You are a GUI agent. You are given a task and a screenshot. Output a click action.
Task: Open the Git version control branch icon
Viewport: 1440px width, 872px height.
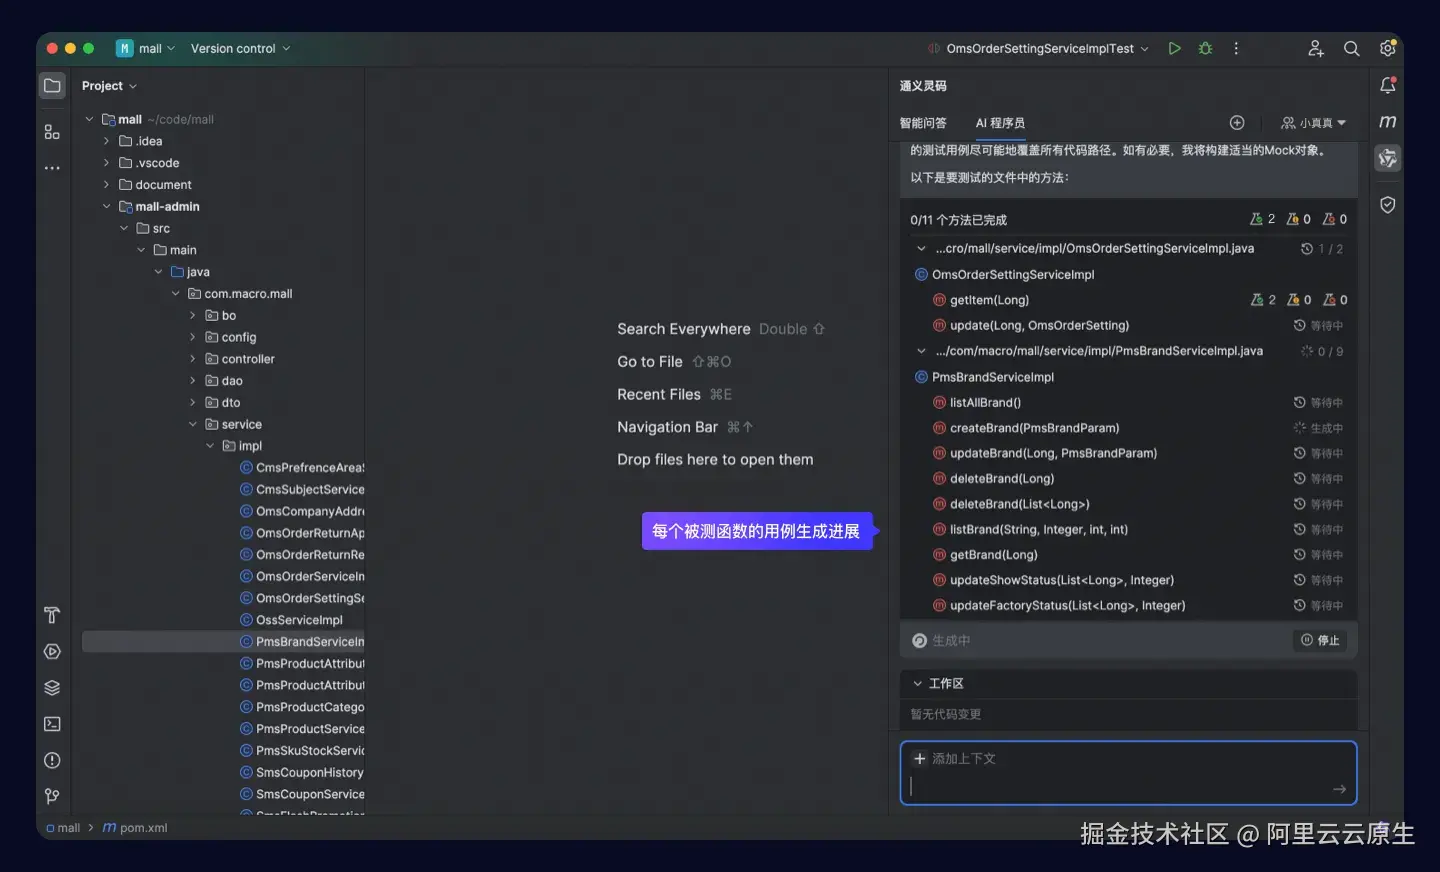coord(52,797)
